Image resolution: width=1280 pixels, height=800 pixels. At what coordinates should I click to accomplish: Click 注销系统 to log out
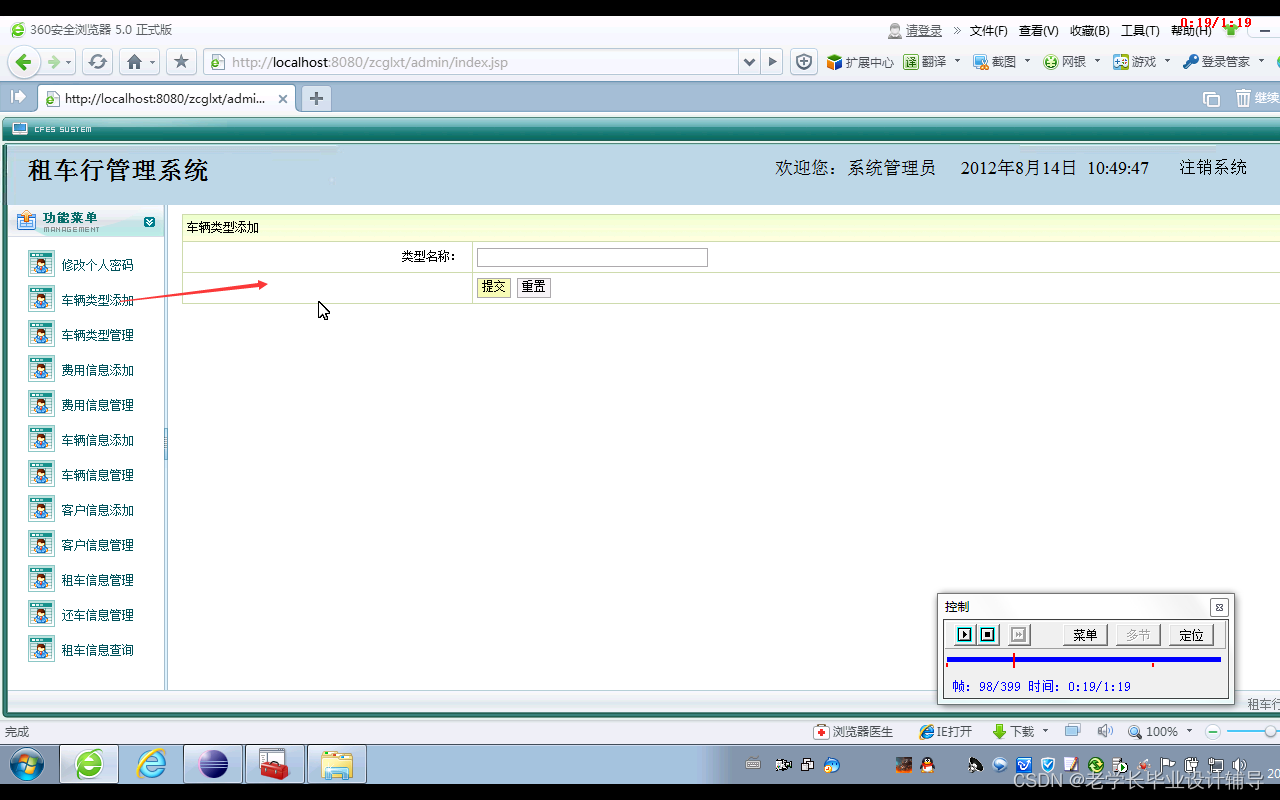[1212, 167]
